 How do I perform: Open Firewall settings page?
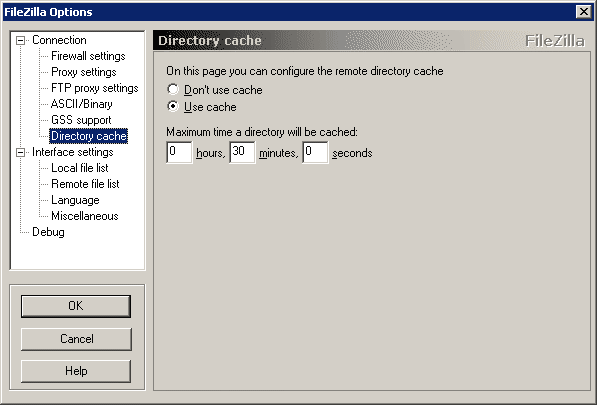click(x=88, y=56)
